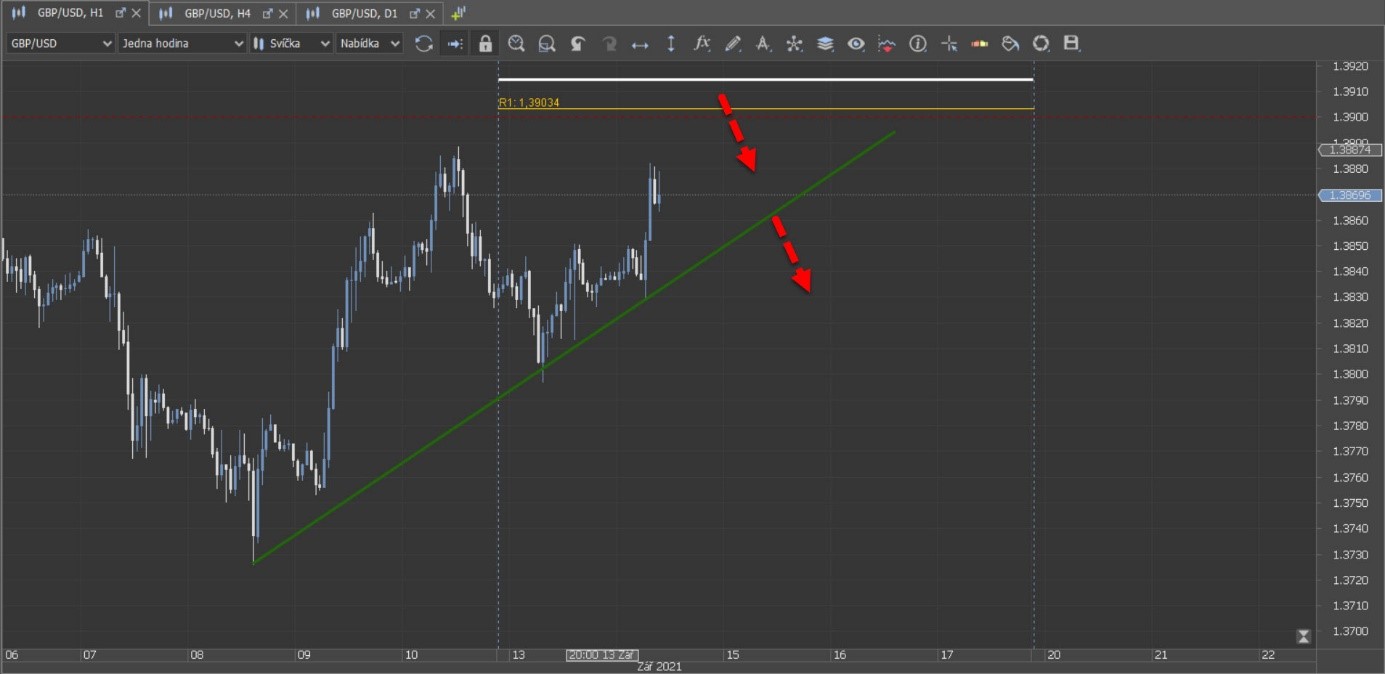
Task: Open the Svíčka chart type dropdown
Action: [290, 43]
